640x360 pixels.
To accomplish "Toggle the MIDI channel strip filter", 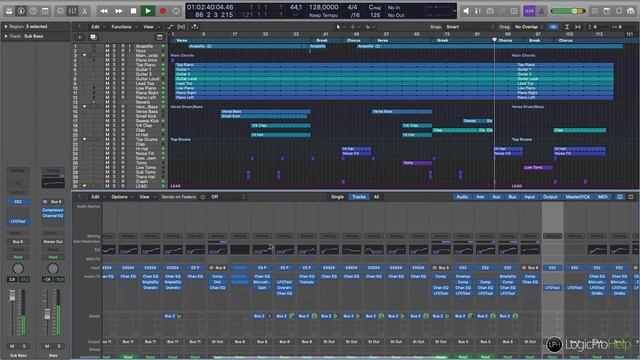I will (x=603, y=197).
